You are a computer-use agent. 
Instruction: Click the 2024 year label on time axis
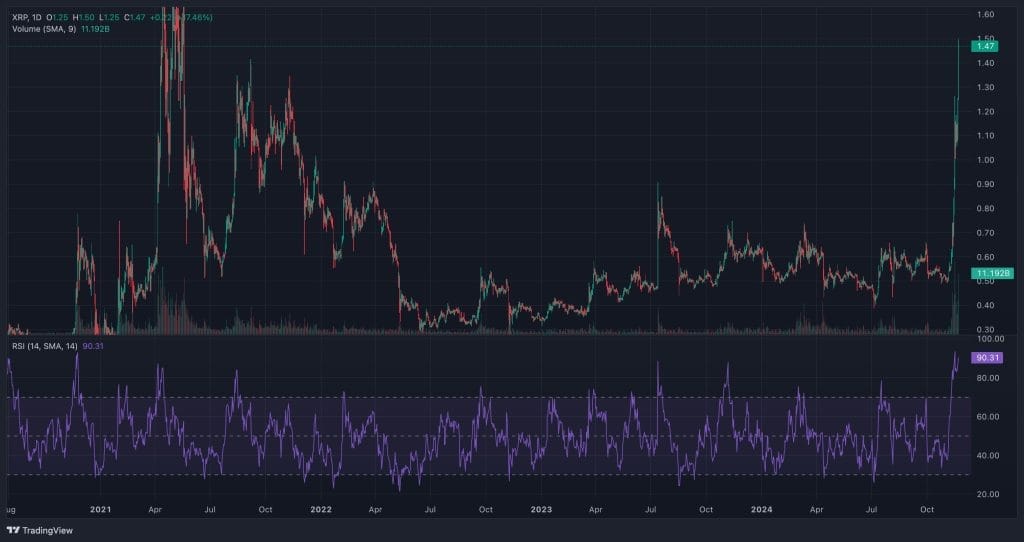point(761,509)
